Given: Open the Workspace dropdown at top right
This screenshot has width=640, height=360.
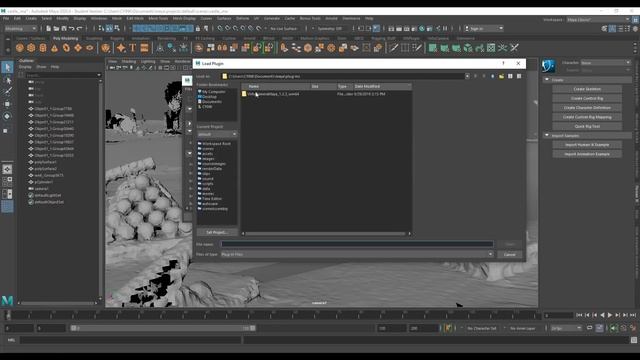Looking at the screenshot, I should (598, 19).
